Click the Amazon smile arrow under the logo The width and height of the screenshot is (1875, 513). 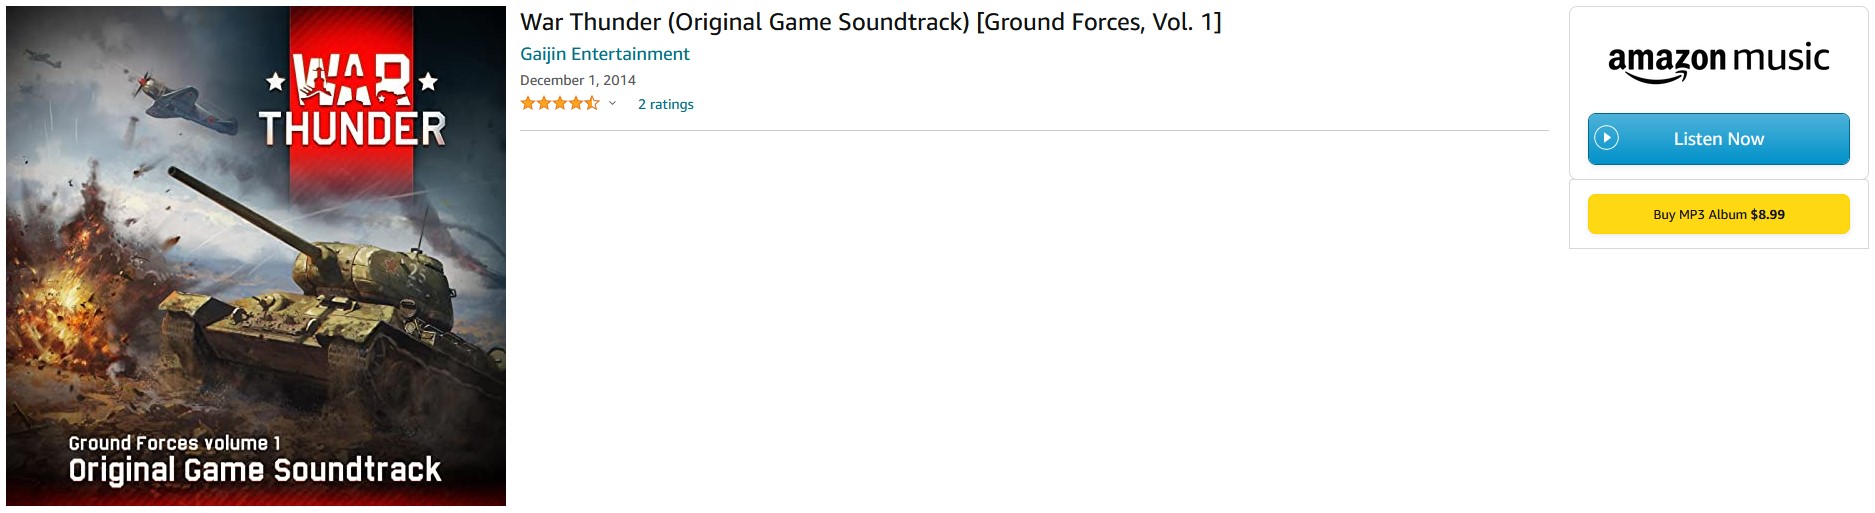point(1656,77)
